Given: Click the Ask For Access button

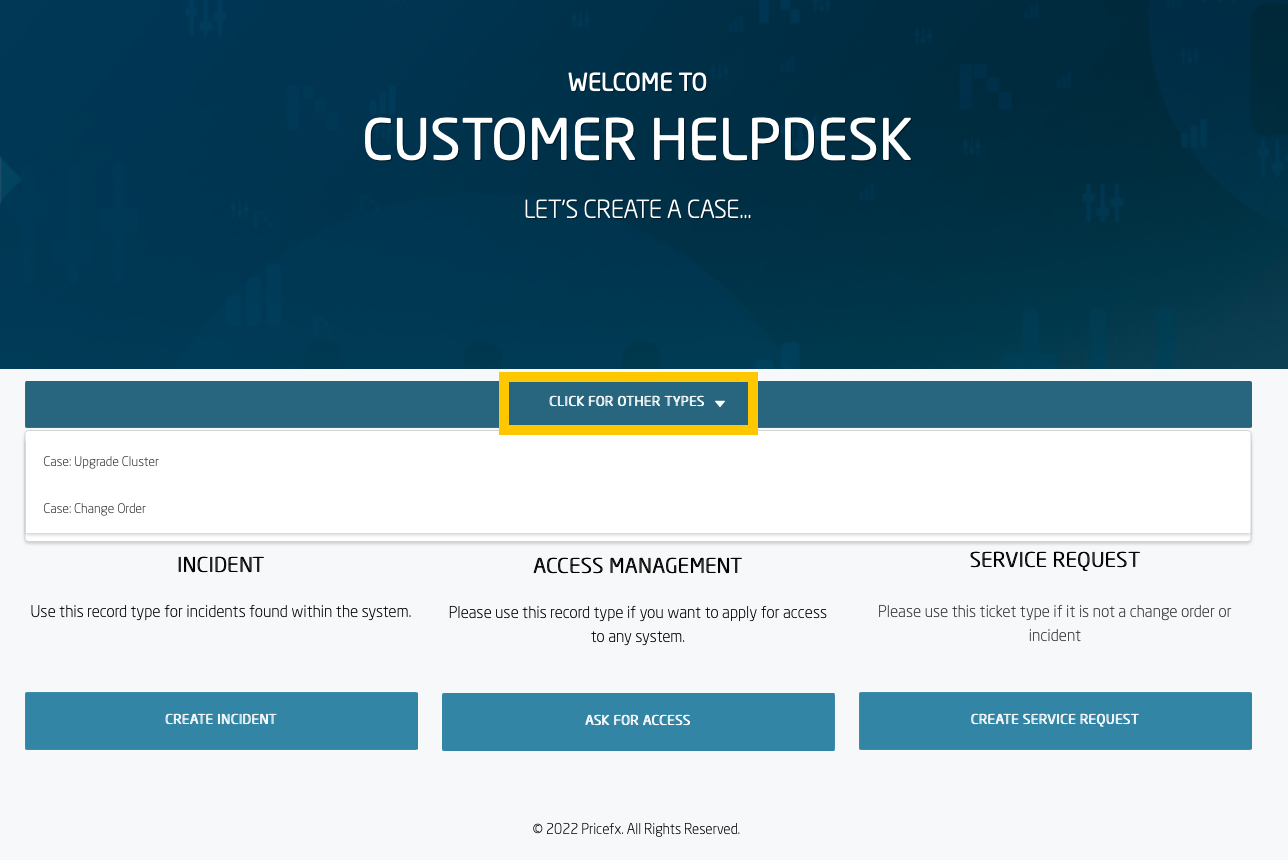Looking at the screenshot, I should [x=638, y=721].
